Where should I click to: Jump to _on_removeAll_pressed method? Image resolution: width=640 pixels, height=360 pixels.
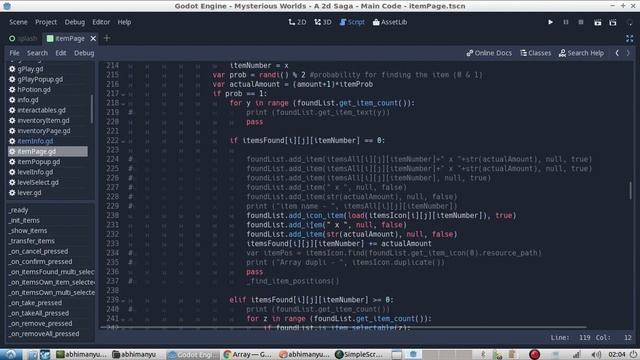click(44, 334)
